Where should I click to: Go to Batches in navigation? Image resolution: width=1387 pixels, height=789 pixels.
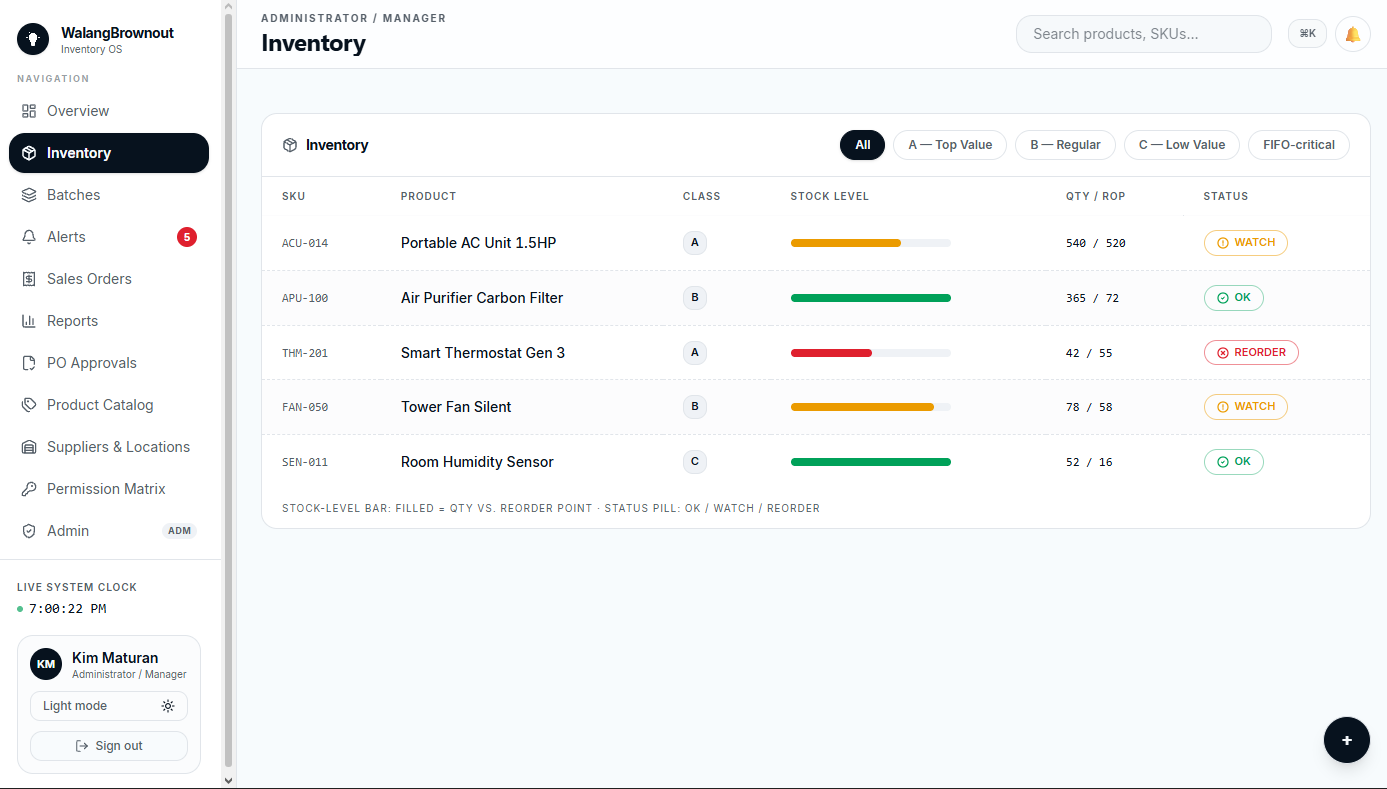pyautogui.click(x=109, y=195)
